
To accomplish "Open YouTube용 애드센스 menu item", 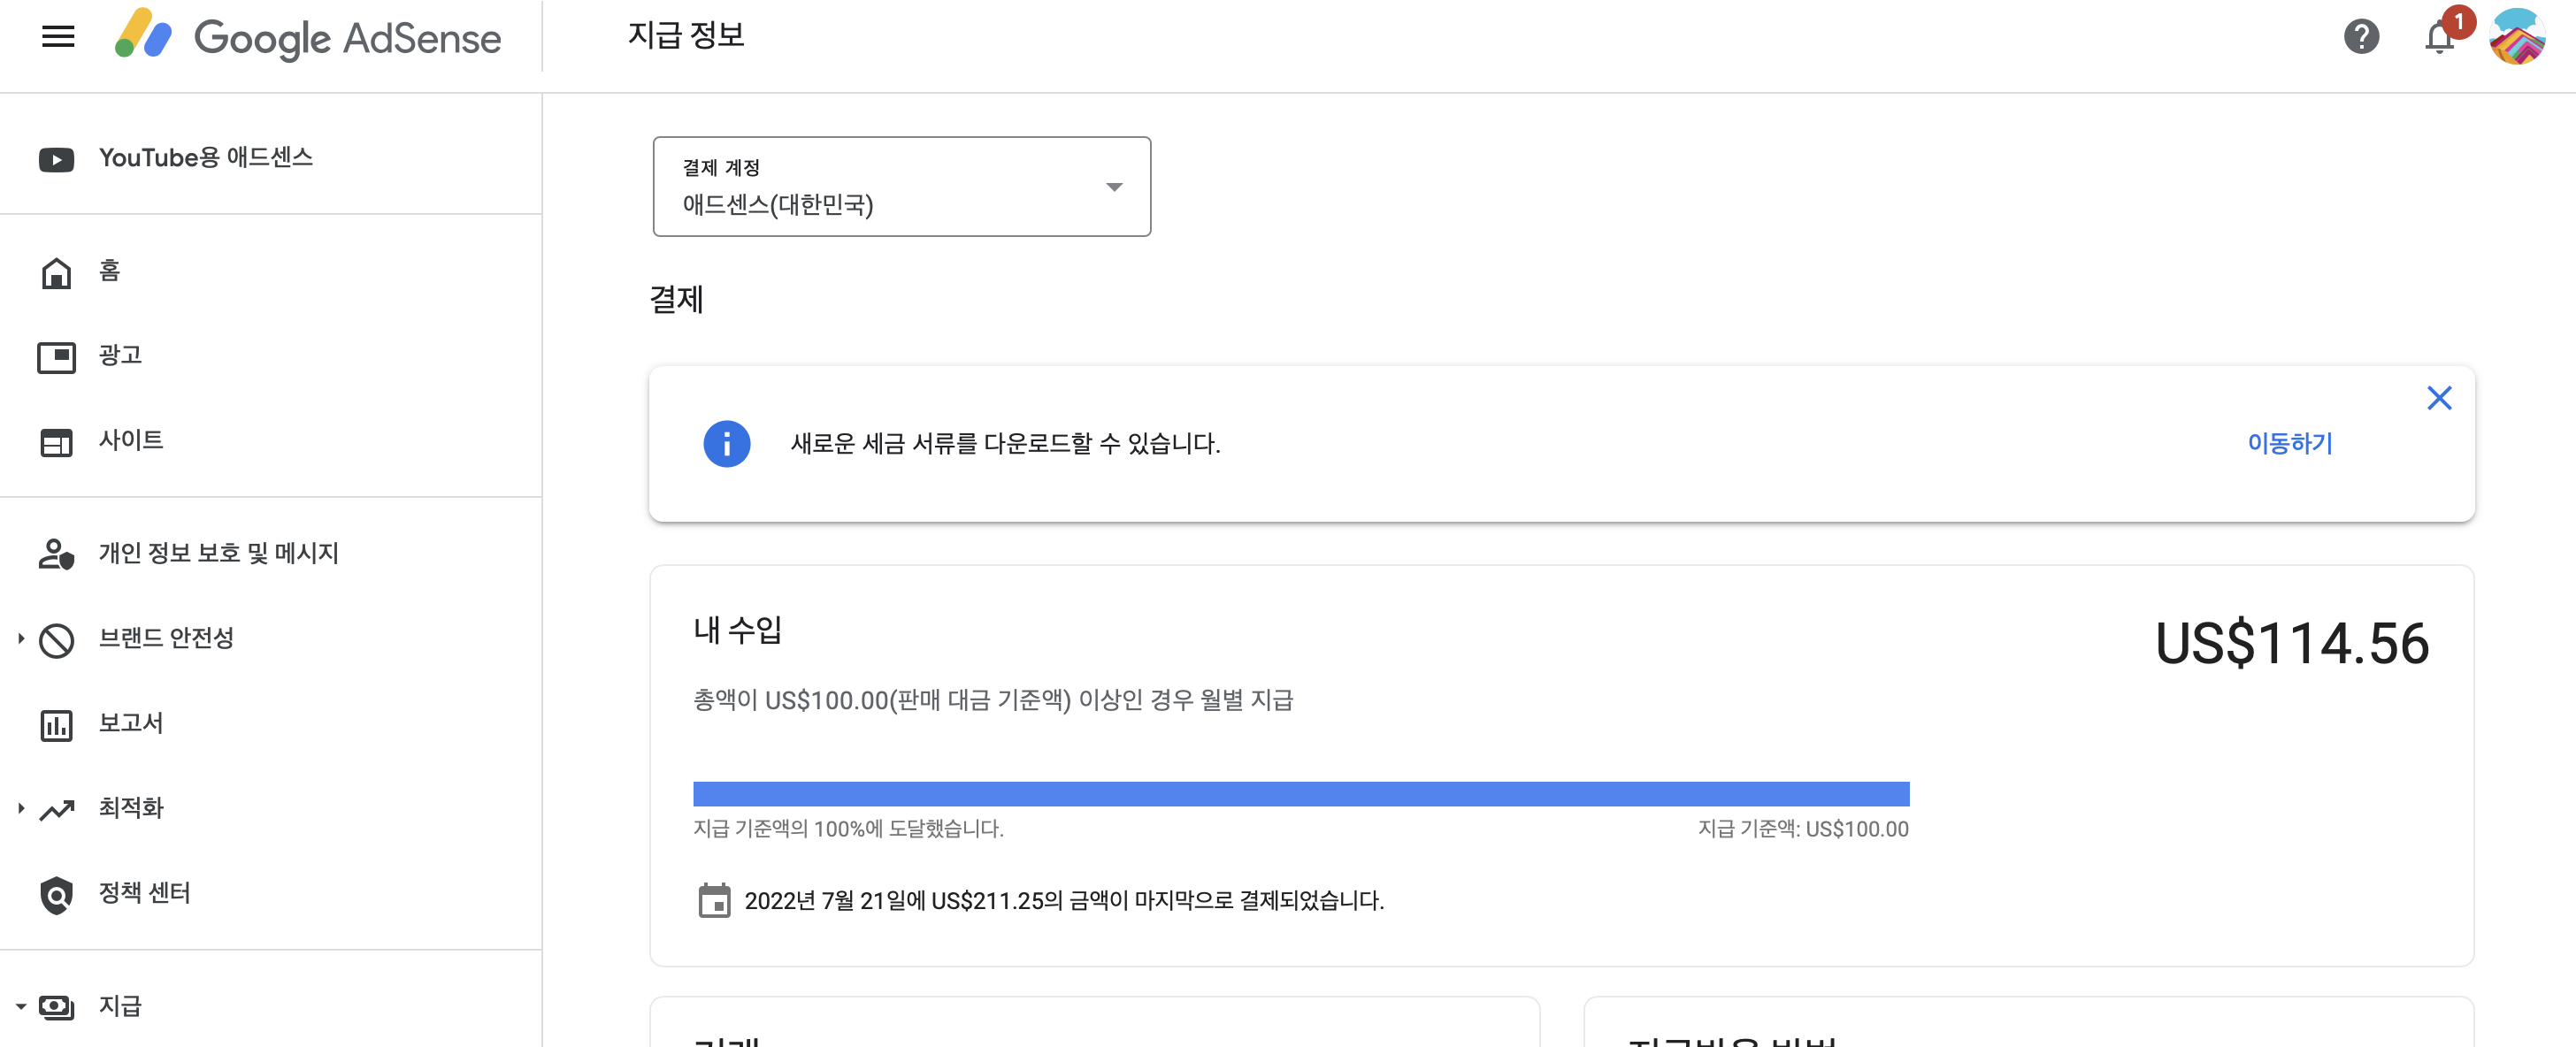I will pyautogui.click(x=205, y=158).
